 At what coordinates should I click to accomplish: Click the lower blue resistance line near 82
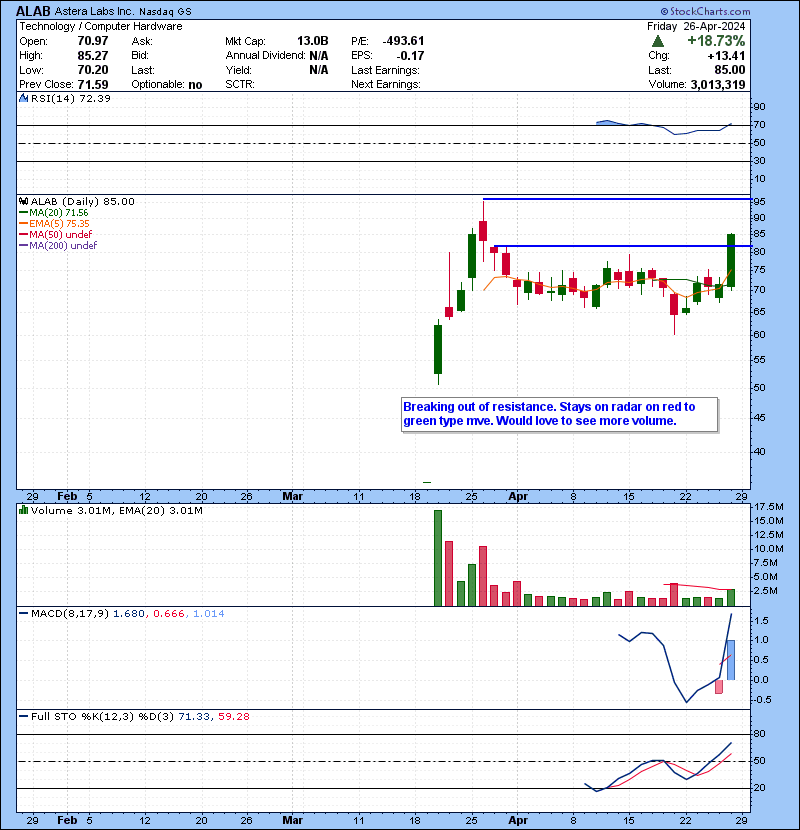[622, 246]
